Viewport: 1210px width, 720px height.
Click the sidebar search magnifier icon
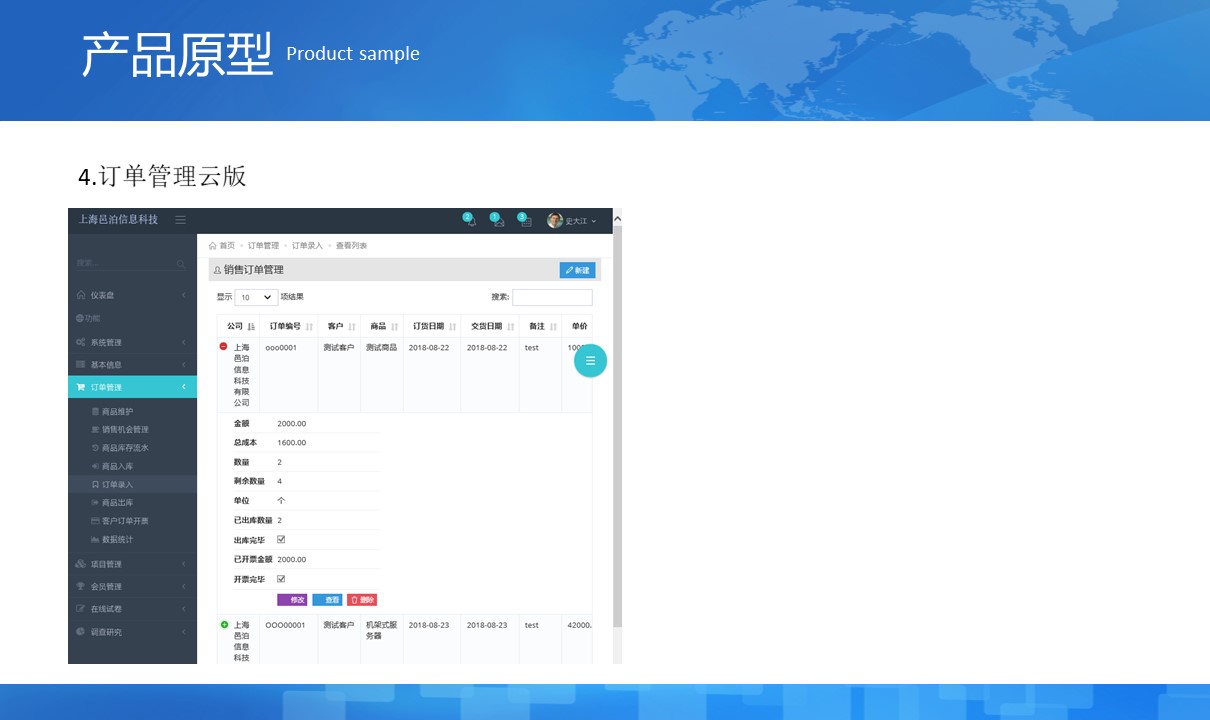tap(181, 264)
